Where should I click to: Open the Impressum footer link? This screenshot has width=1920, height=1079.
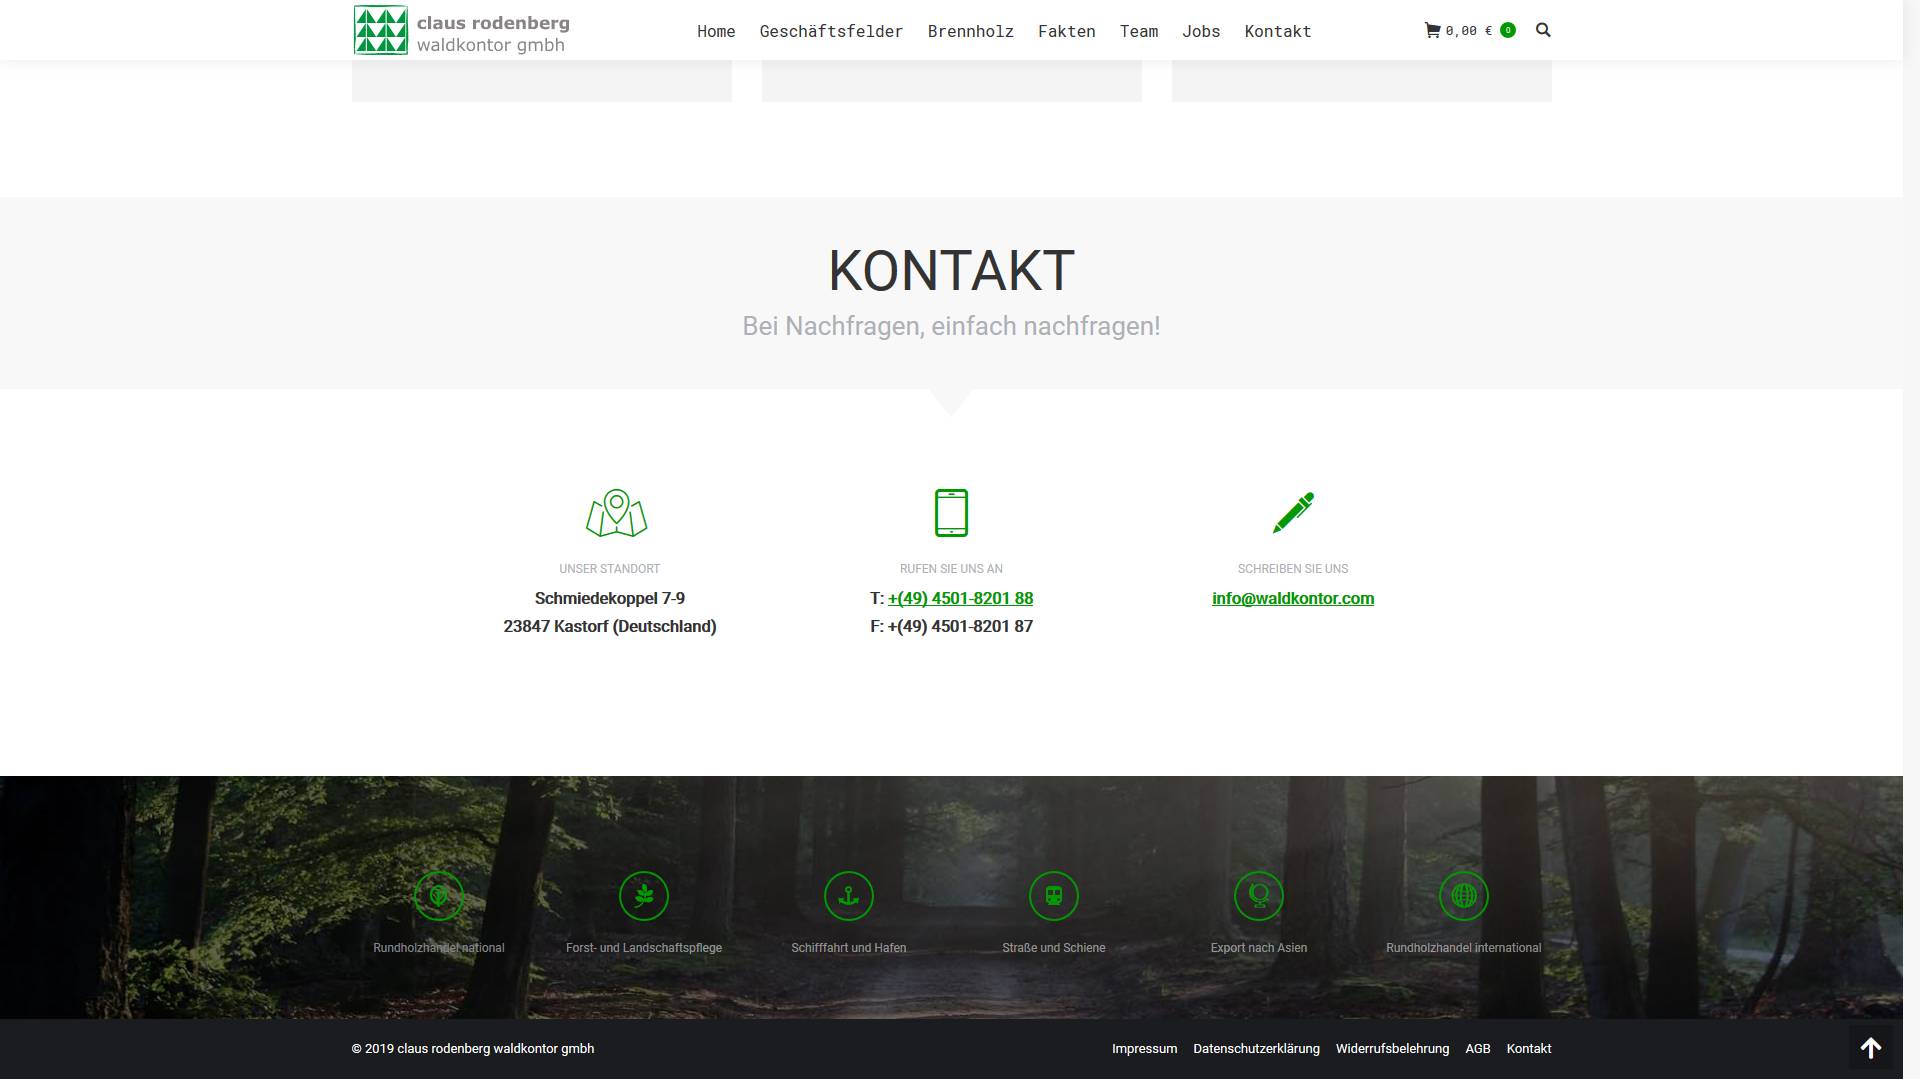tap(1144, 1048)
